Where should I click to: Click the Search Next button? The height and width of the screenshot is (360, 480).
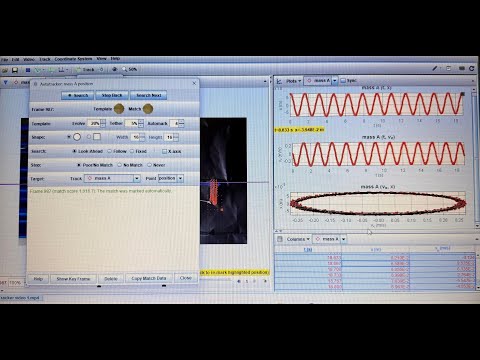(x=148, y=95)
